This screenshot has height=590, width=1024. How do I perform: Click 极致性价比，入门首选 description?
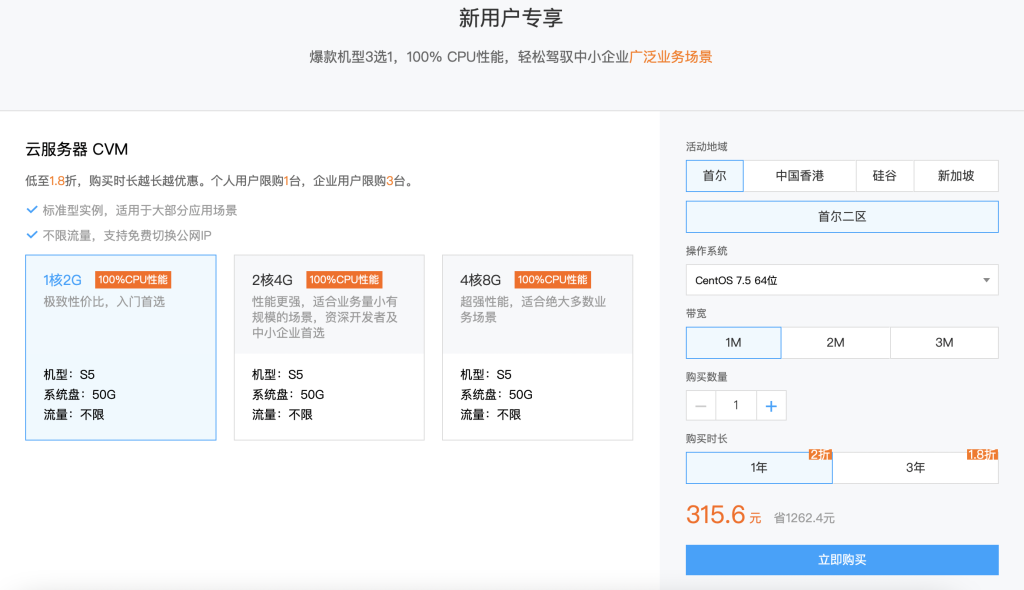[104, 302]
